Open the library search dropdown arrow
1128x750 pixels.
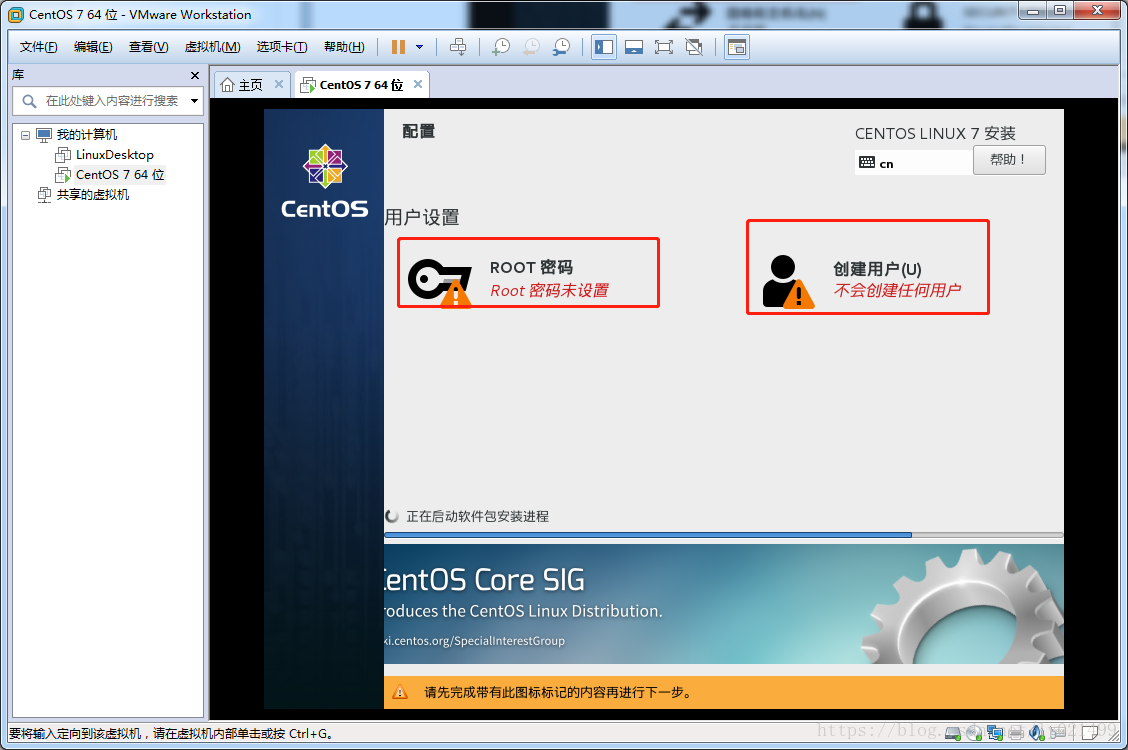tap(194, 101)
